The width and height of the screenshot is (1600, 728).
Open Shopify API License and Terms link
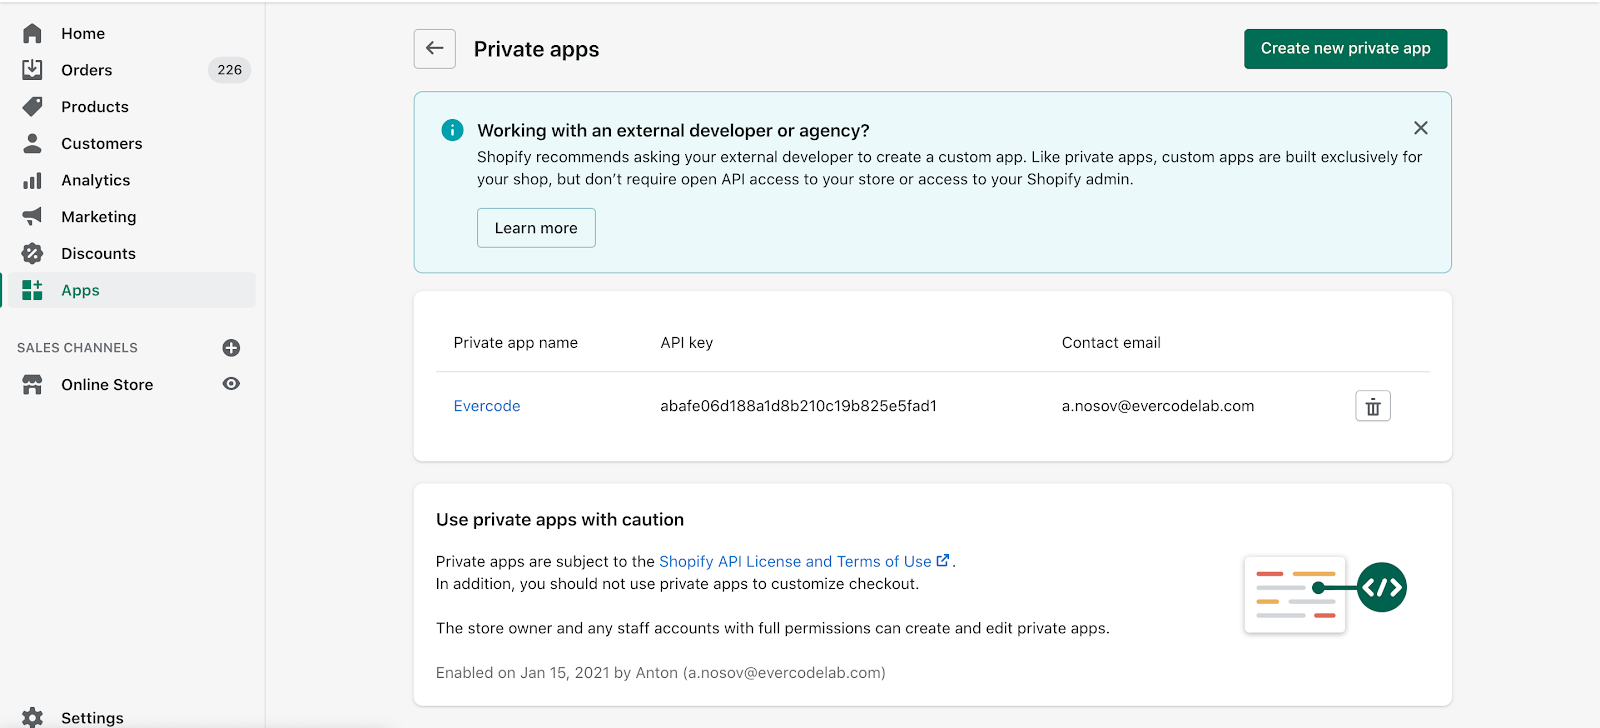(x=795, y=562)
